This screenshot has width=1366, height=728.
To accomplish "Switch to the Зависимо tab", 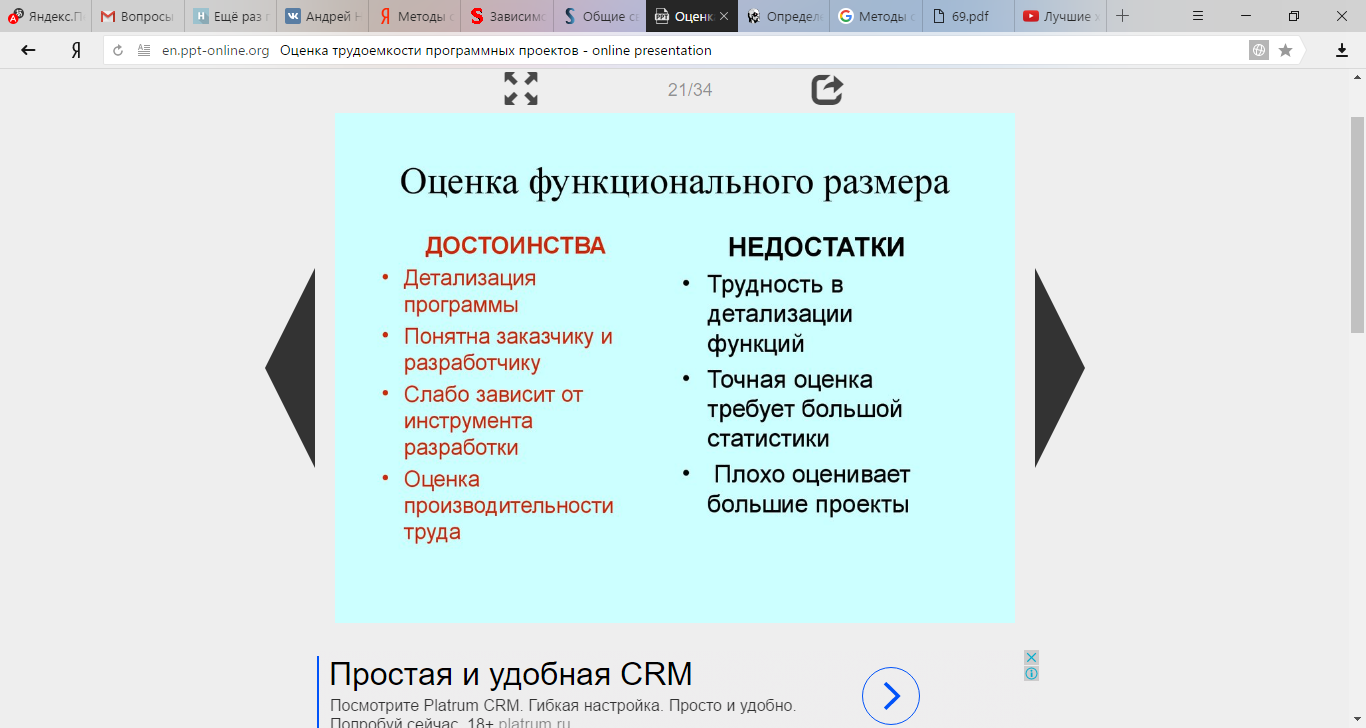I will tap(507, 16).
